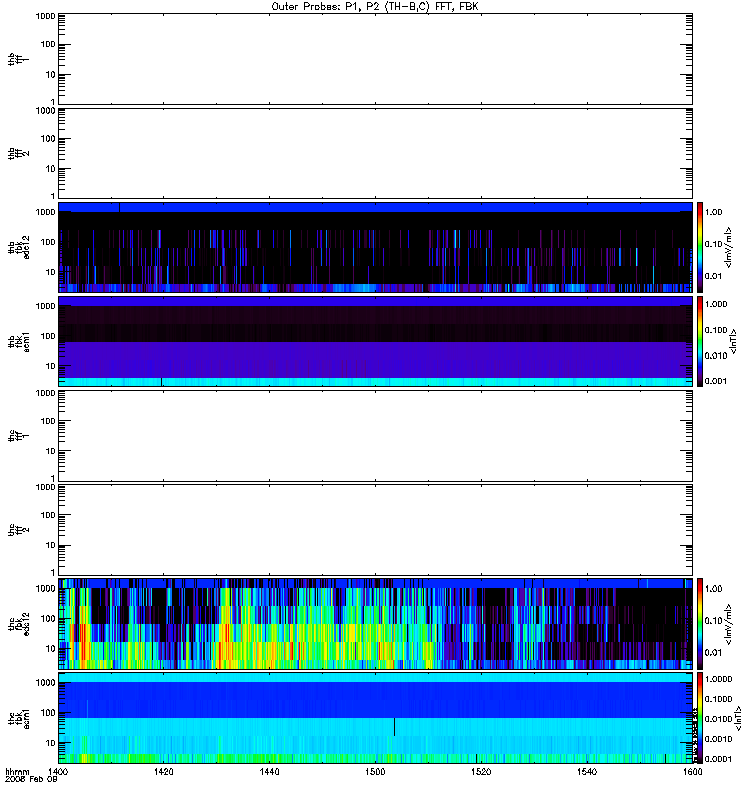Viewport: 750px width, 800px height.
Task: Click the thc fbk edc12 spectrogram panel
Action: click(x=376, y=624)
